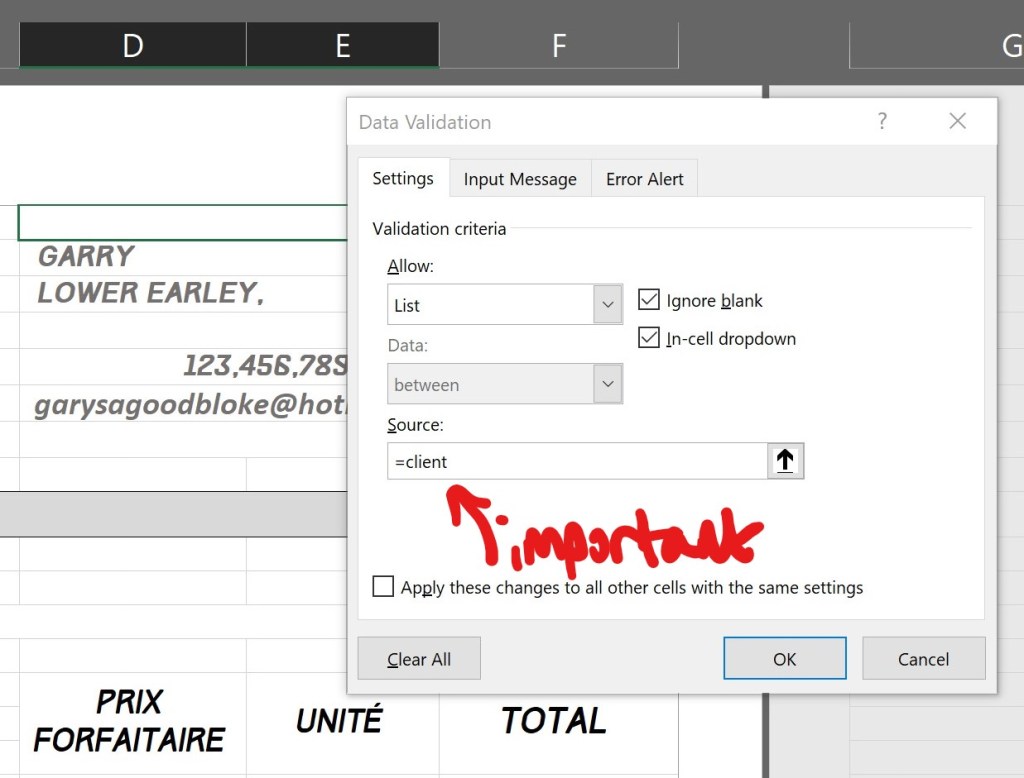Toggle the Ignore blank checkbox
The image size is (1024, 778).
[649, 300]
